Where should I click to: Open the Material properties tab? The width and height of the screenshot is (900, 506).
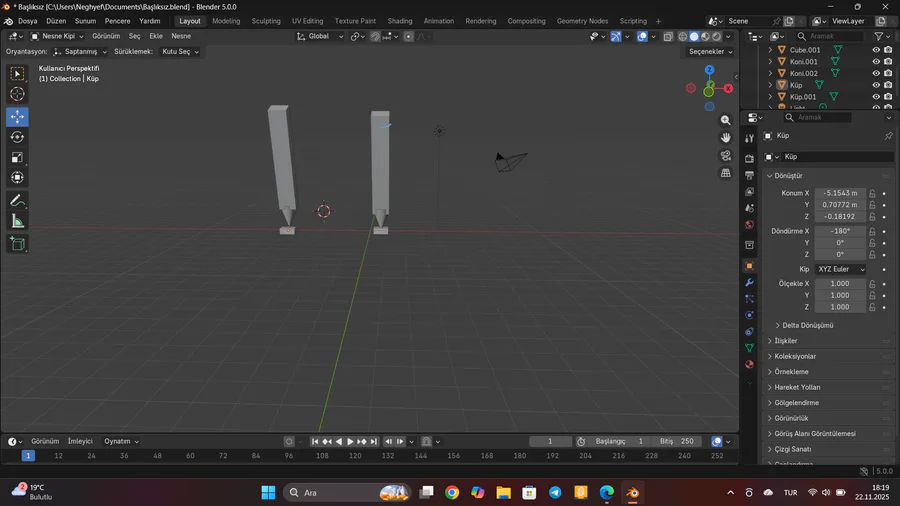749,364
